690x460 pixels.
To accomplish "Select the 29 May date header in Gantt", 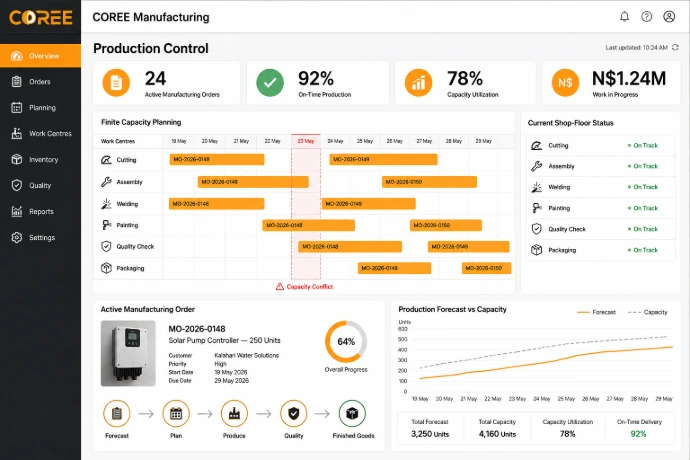I will point(484,141).
